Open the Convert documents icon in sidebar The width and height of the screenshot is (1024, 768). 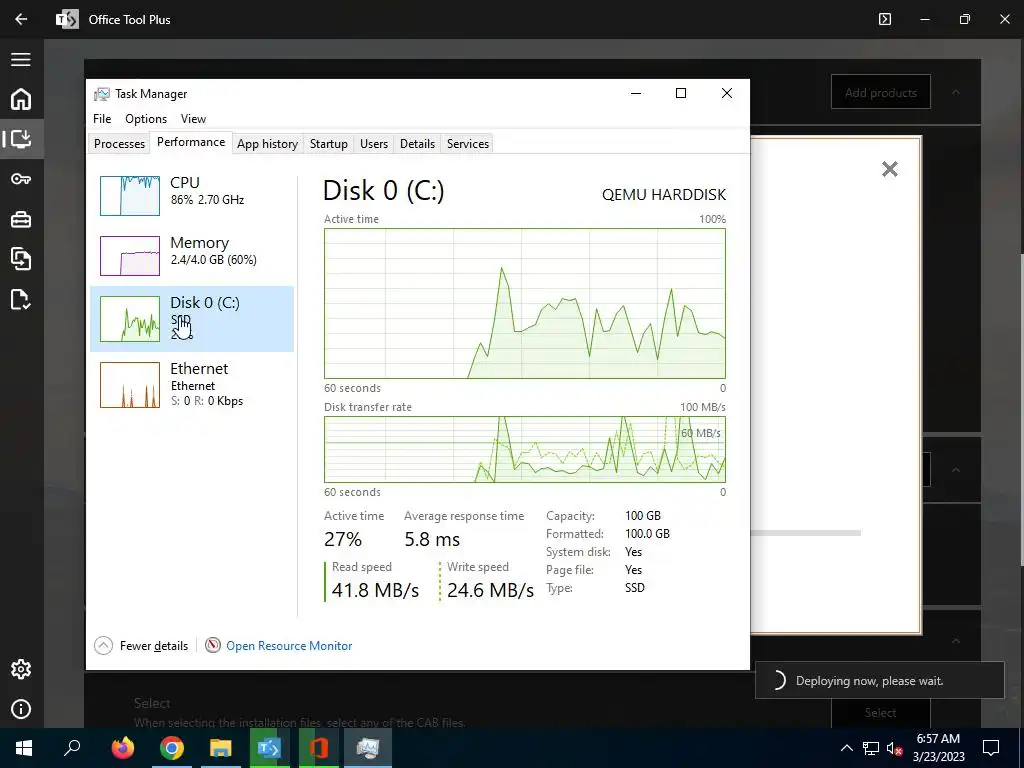click(x=21, y=259)
